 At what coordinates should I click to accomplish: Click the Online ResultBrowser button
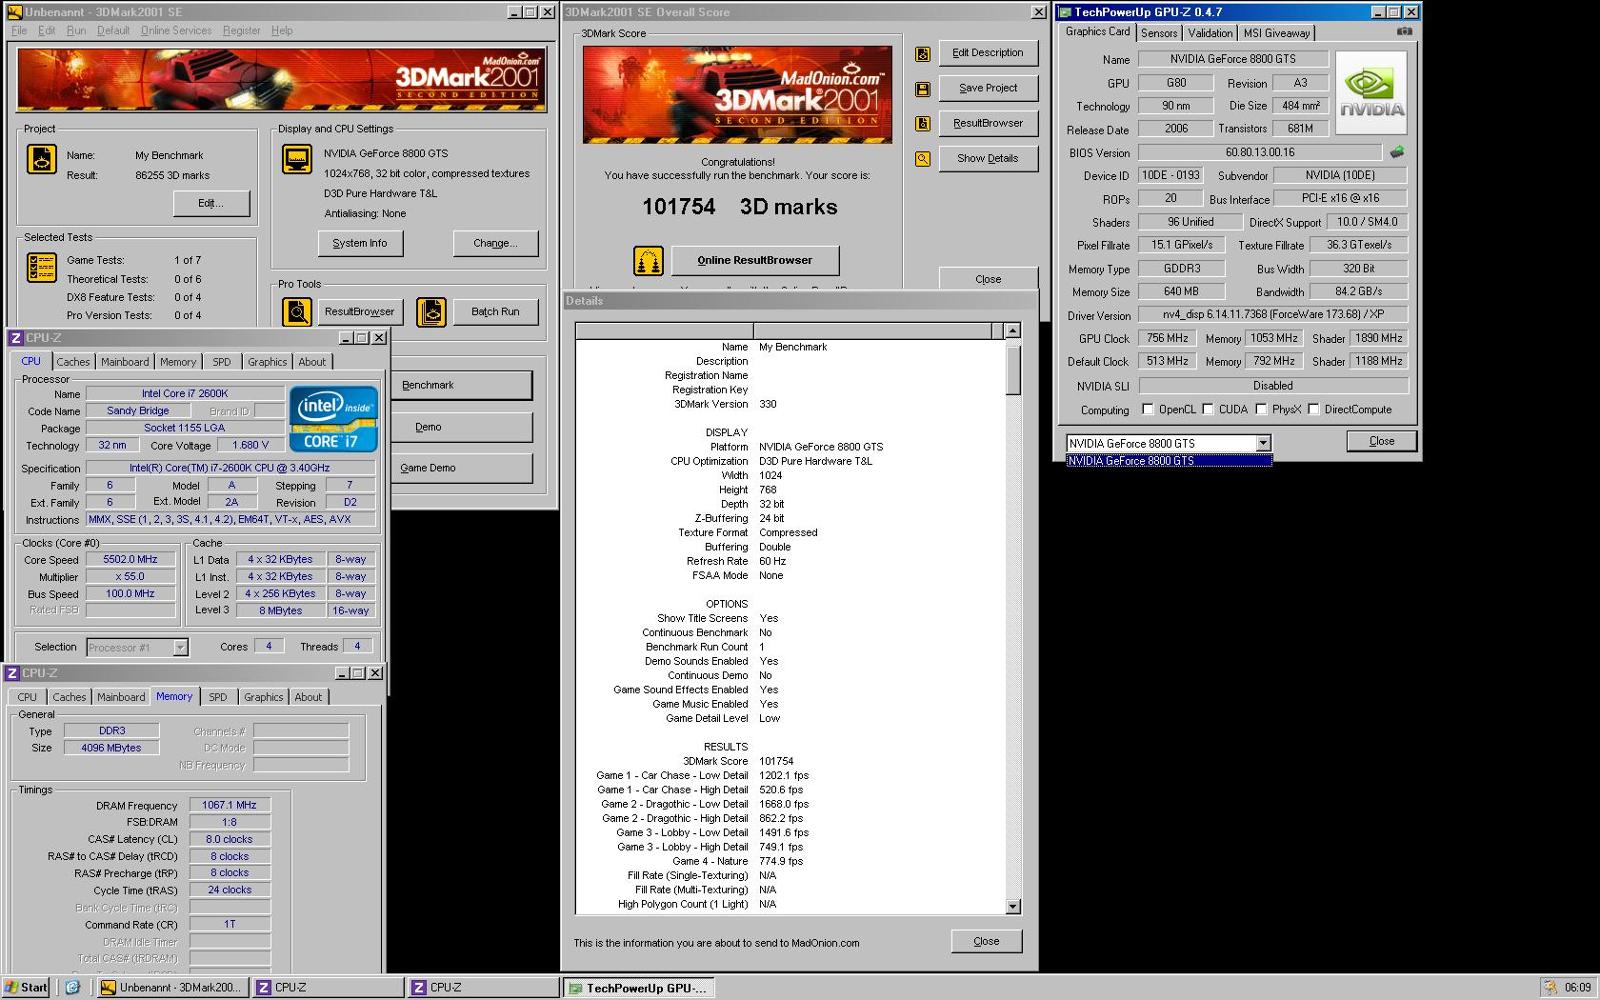coord(755,260)
